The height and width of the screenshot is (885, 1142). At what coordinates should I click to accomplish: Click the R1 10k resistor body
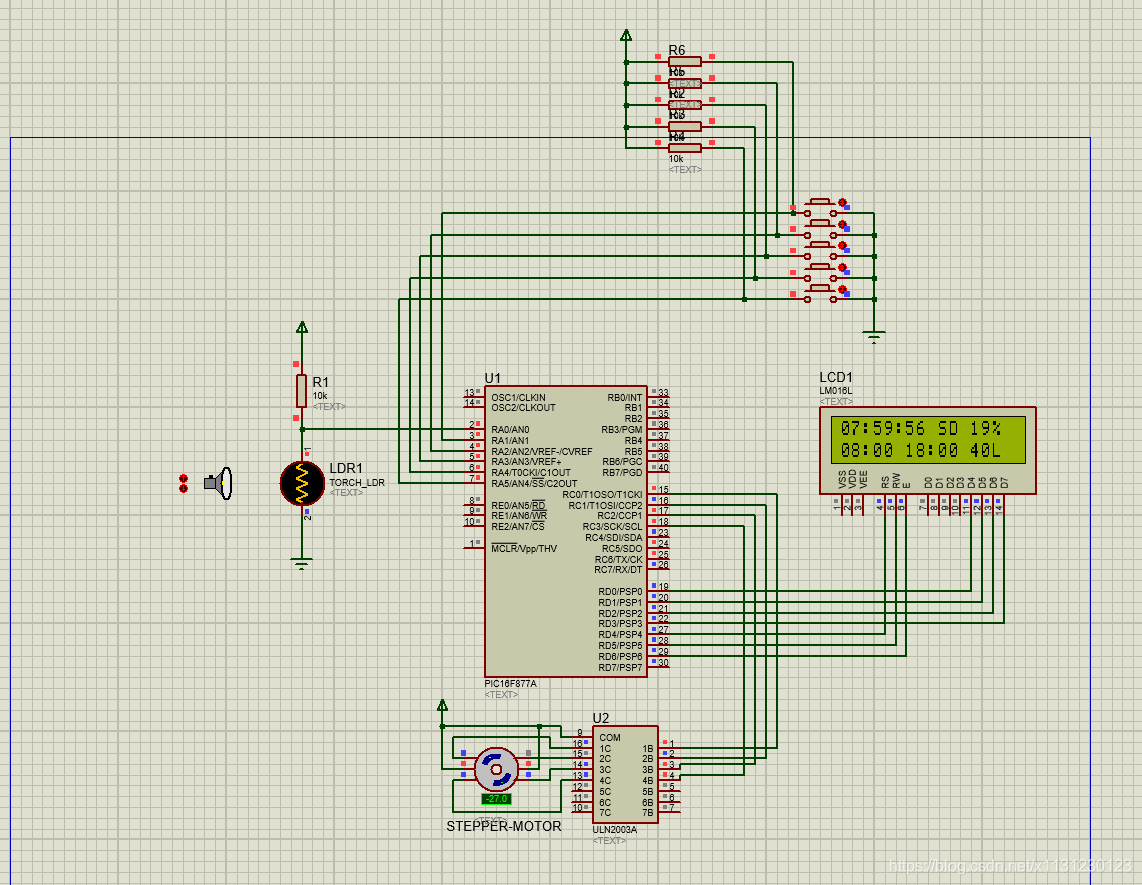pos(302,391)
